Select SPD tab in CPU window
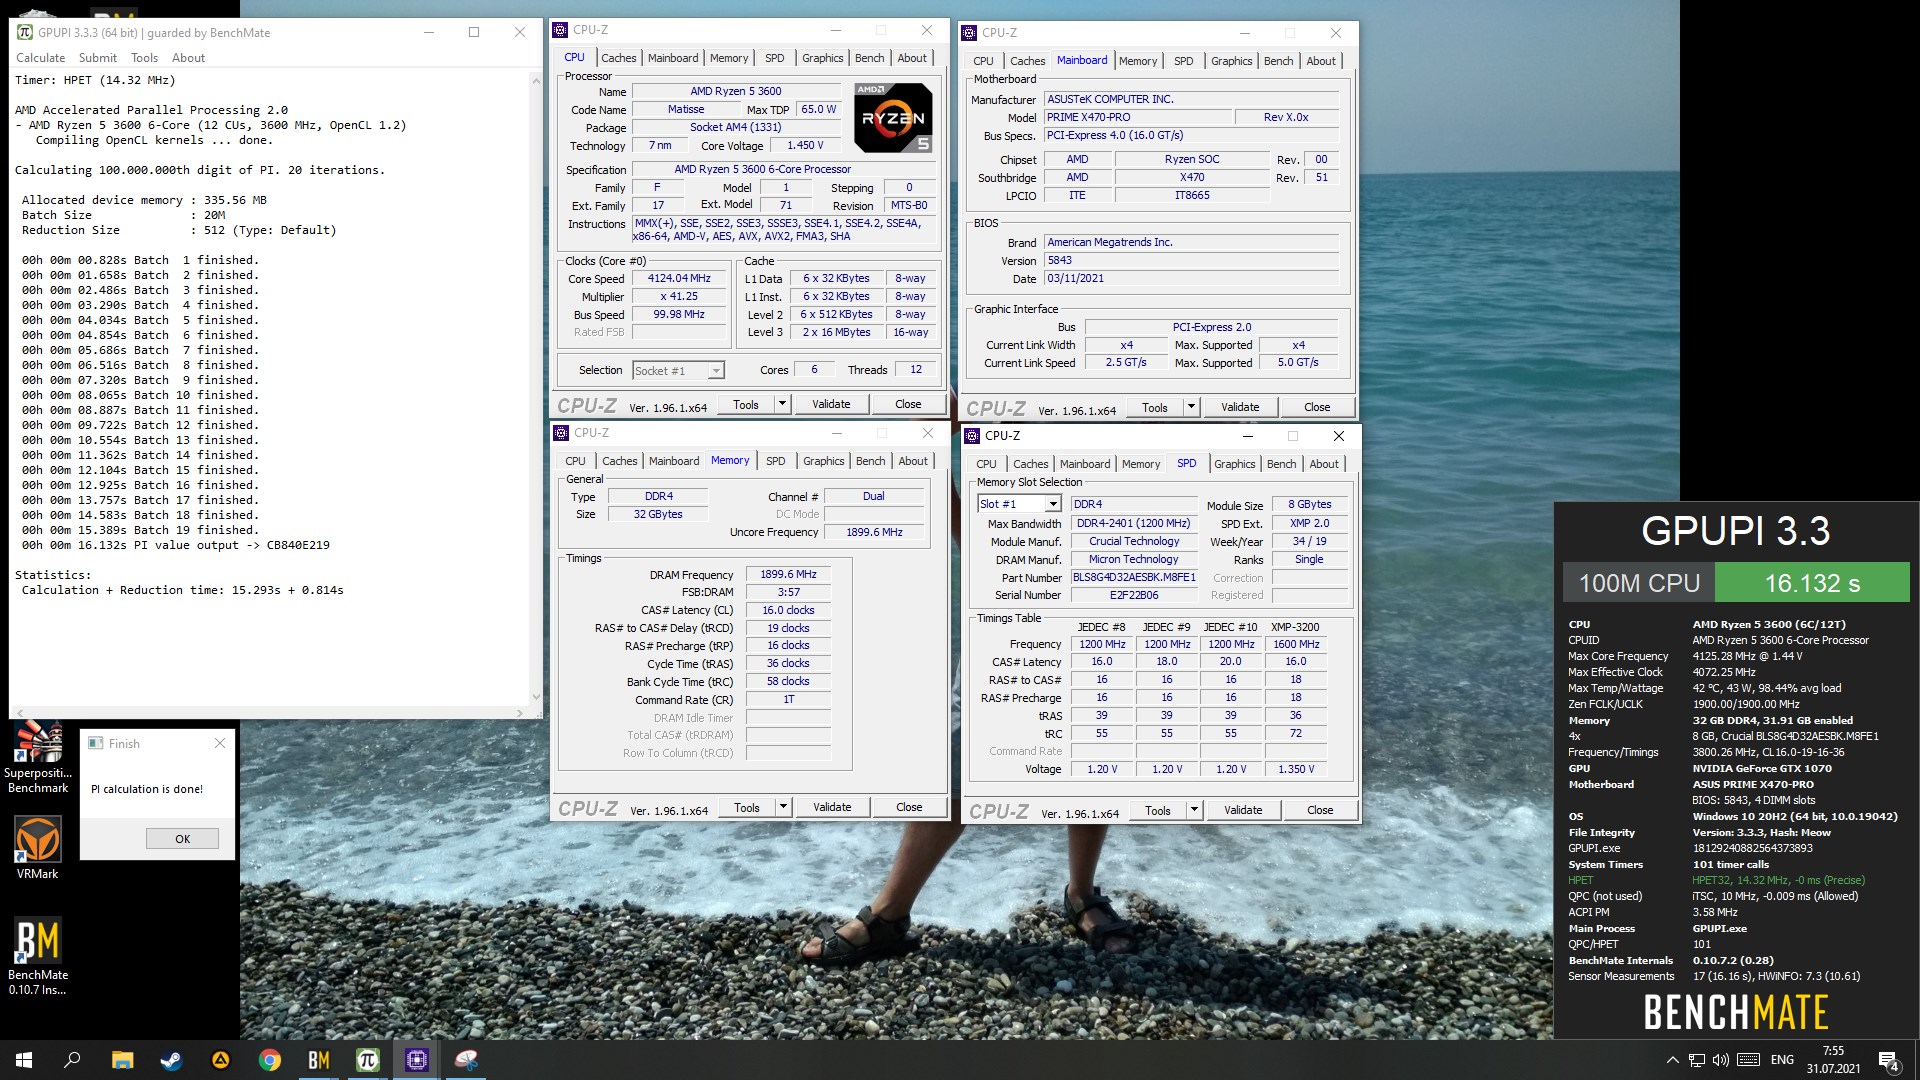Viewport: 1920px width, 1080px height. (x=775, y=58)
